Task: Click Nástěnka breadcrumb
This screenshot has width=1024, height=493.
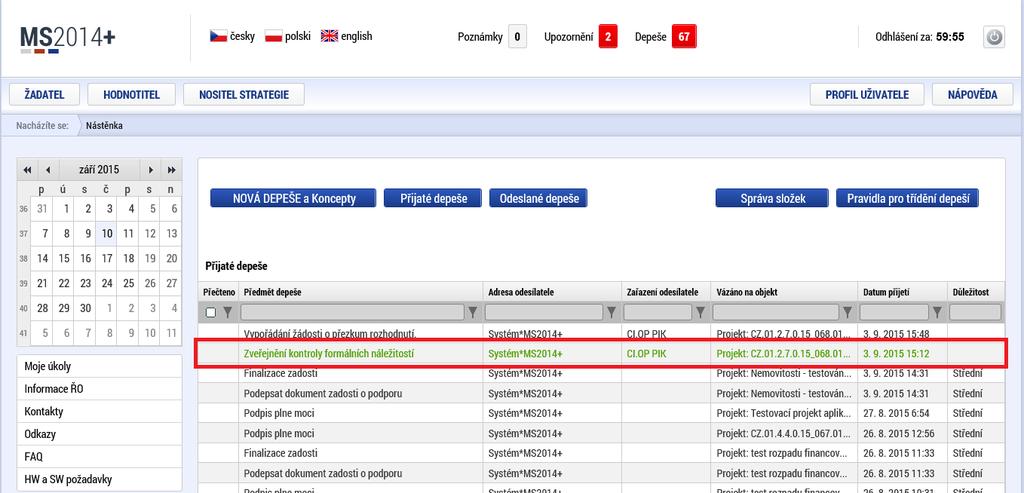Action: (104, 125)
